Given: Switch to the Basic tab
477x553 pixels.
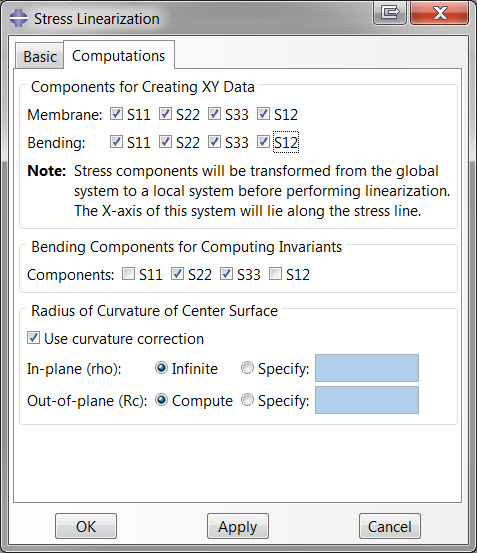Looking at the screenshot, I should click(x=39, y=56).
